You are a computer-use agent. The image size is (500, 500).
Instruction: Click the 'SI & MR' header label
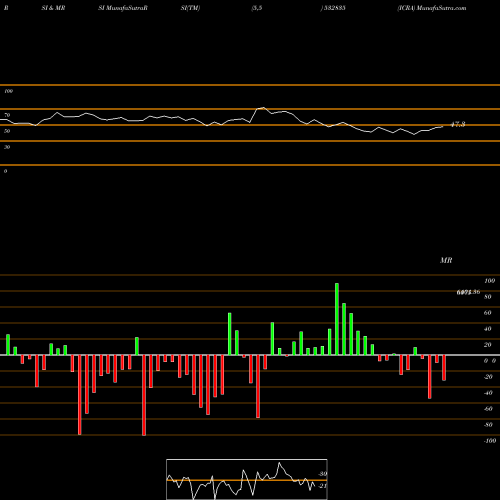[53, 8]
